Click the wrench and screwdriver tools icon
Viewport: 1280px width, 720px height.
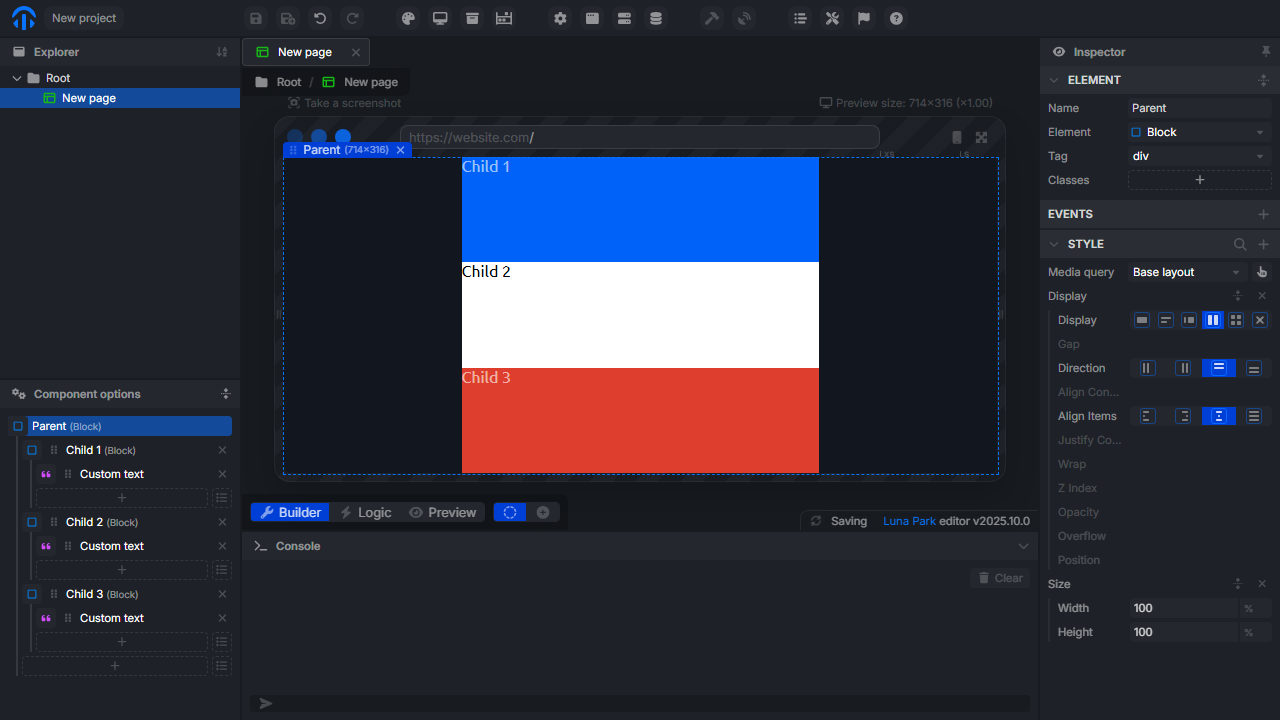click(x=832, y=18)
